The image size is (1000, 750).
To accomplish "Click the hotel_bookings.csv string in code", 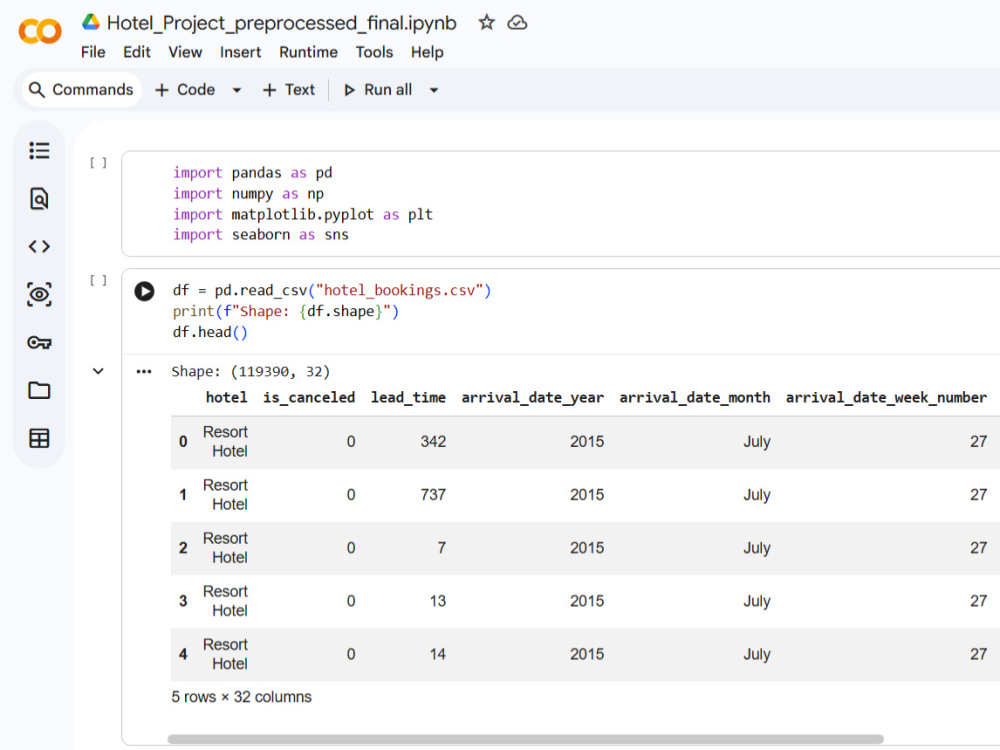I will pos(399,291).
